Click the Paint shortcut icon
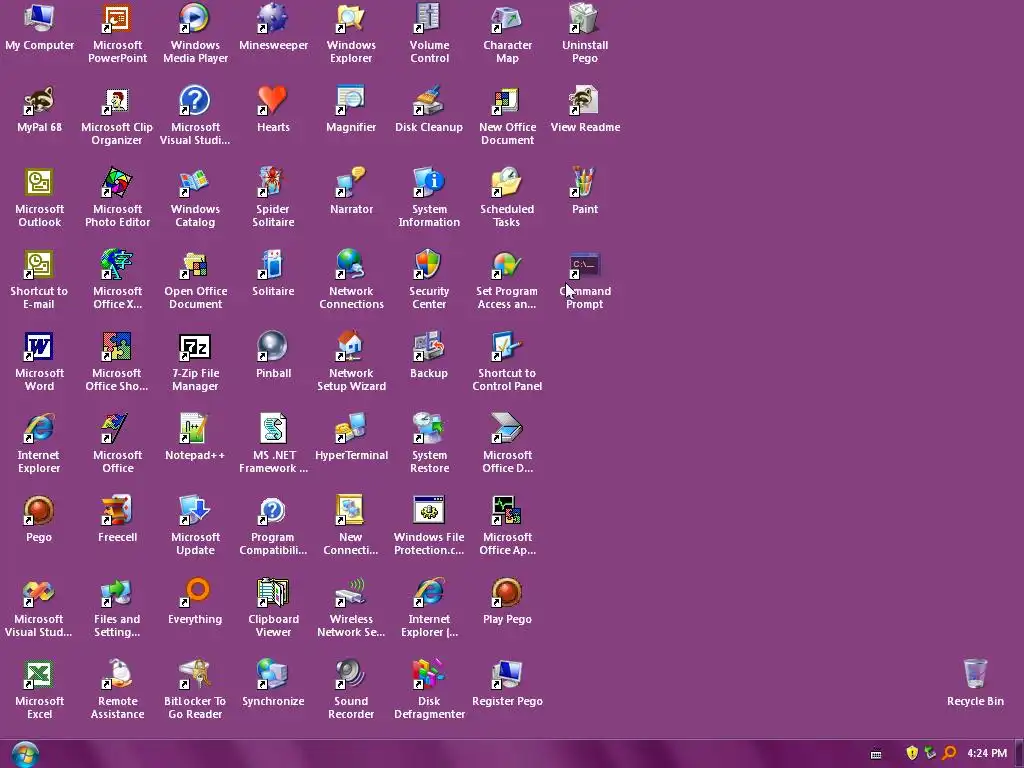The image size is (1024, 768). (584, 183)
